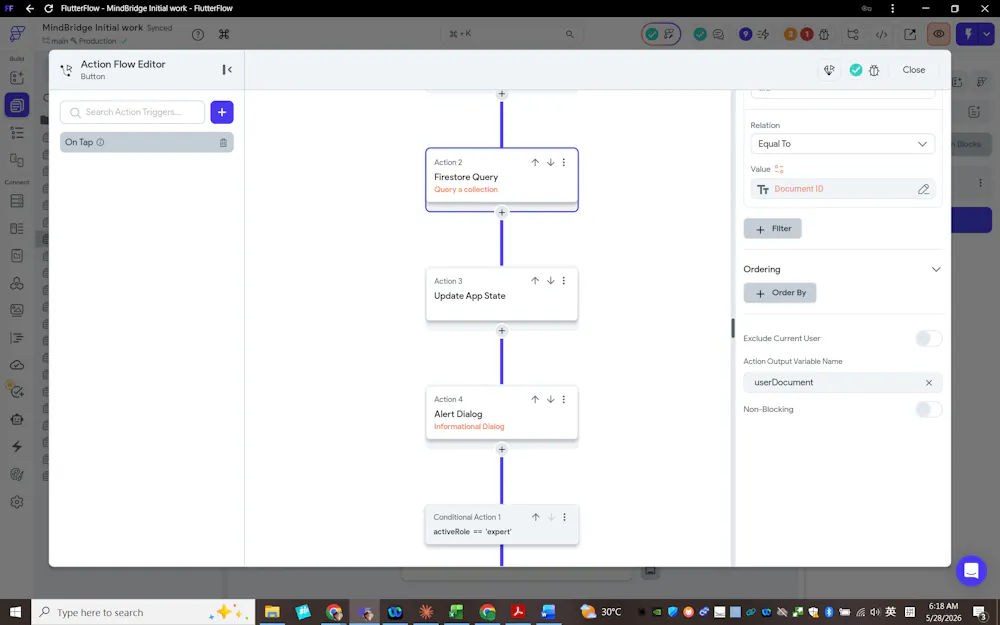Click the preview eye button in top bar

click(x=938, y=34)
